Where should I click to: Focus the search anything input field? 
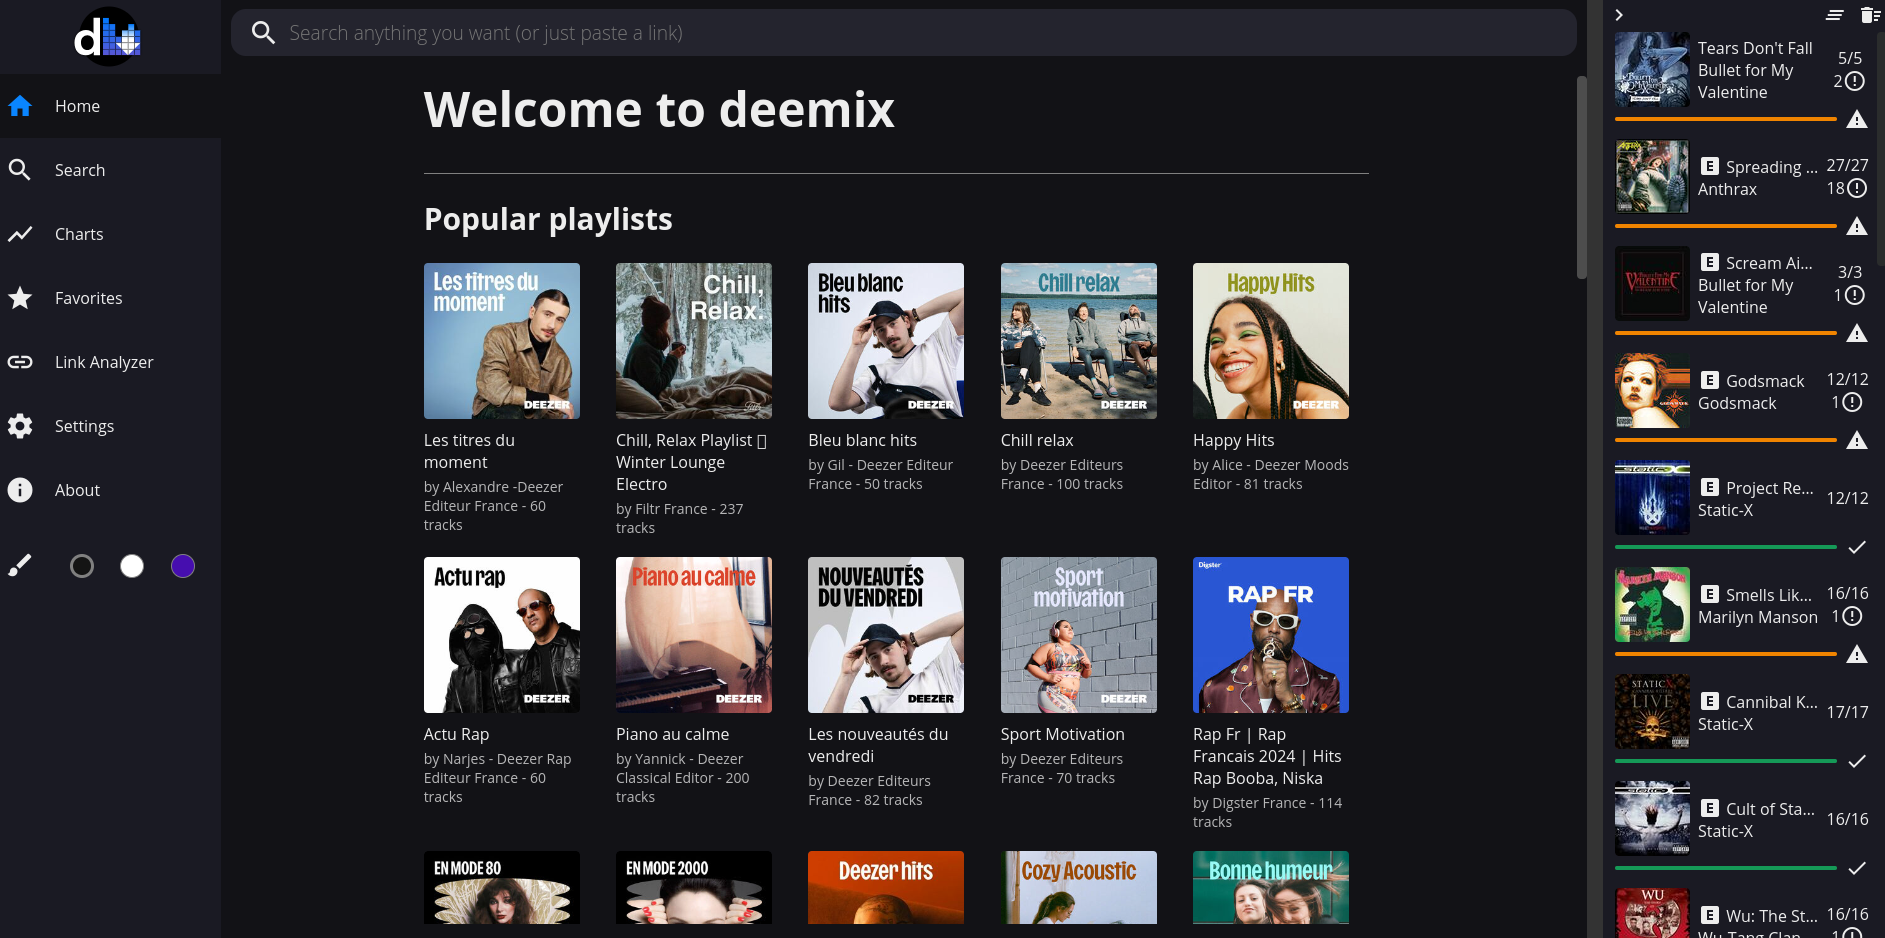(x=900, y=33)
